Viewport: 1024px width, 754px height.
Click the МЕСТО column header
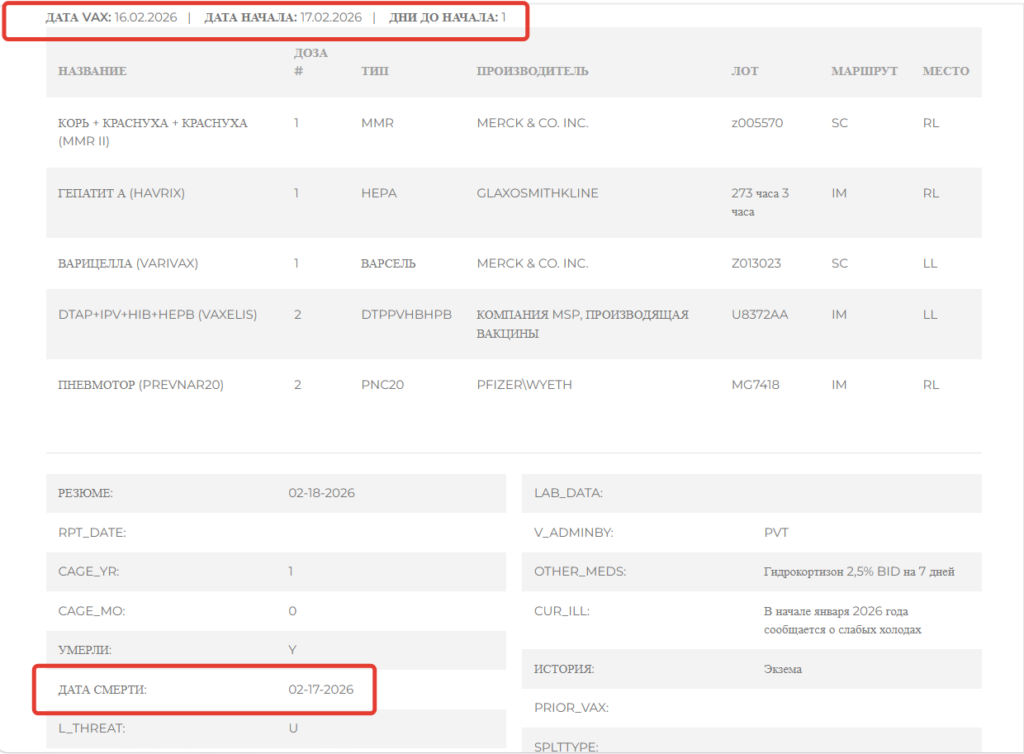(946, 71)
